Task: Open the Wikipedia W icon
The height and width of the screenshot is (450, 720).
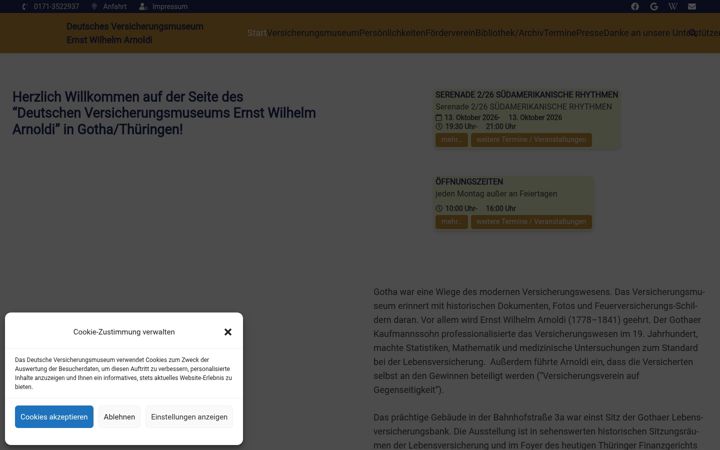Action: (673, 6)
